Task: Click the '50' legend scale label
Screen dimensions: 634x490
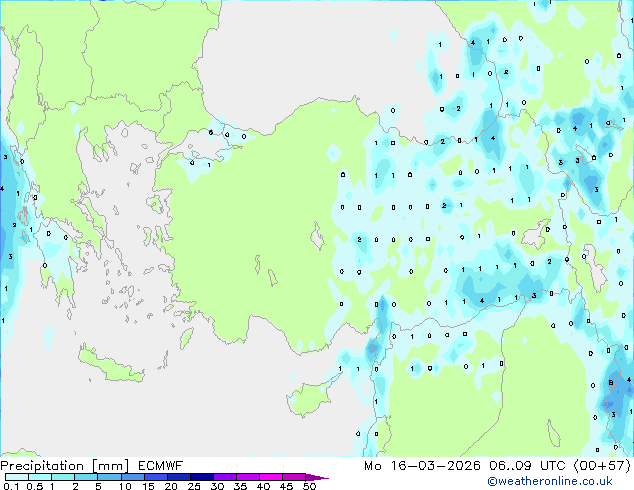Action: click(x=309, y=486)
